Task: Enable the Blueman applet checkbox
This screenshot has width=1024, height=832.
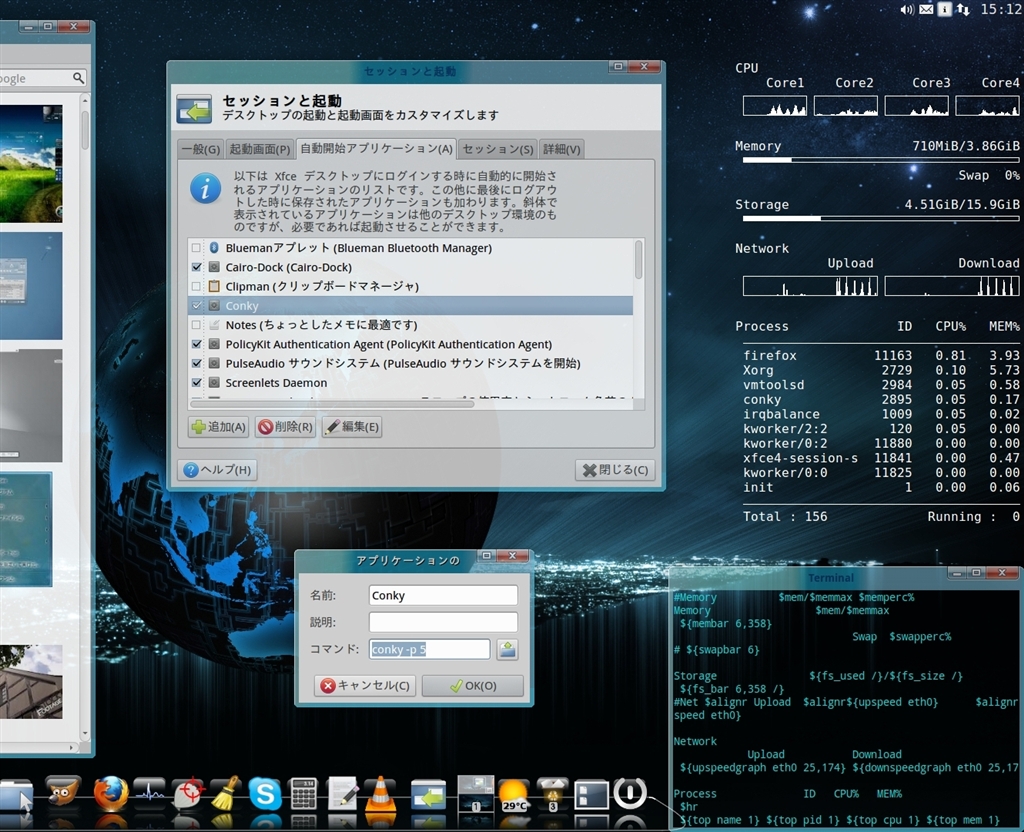Action: [196, 248]
